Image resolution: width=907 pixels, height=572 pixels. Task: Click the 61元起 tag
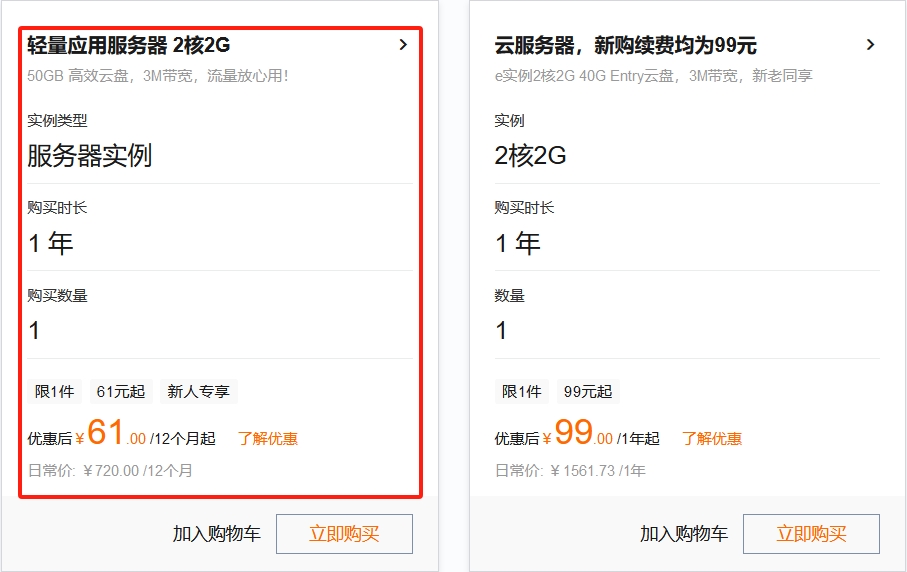121,392
